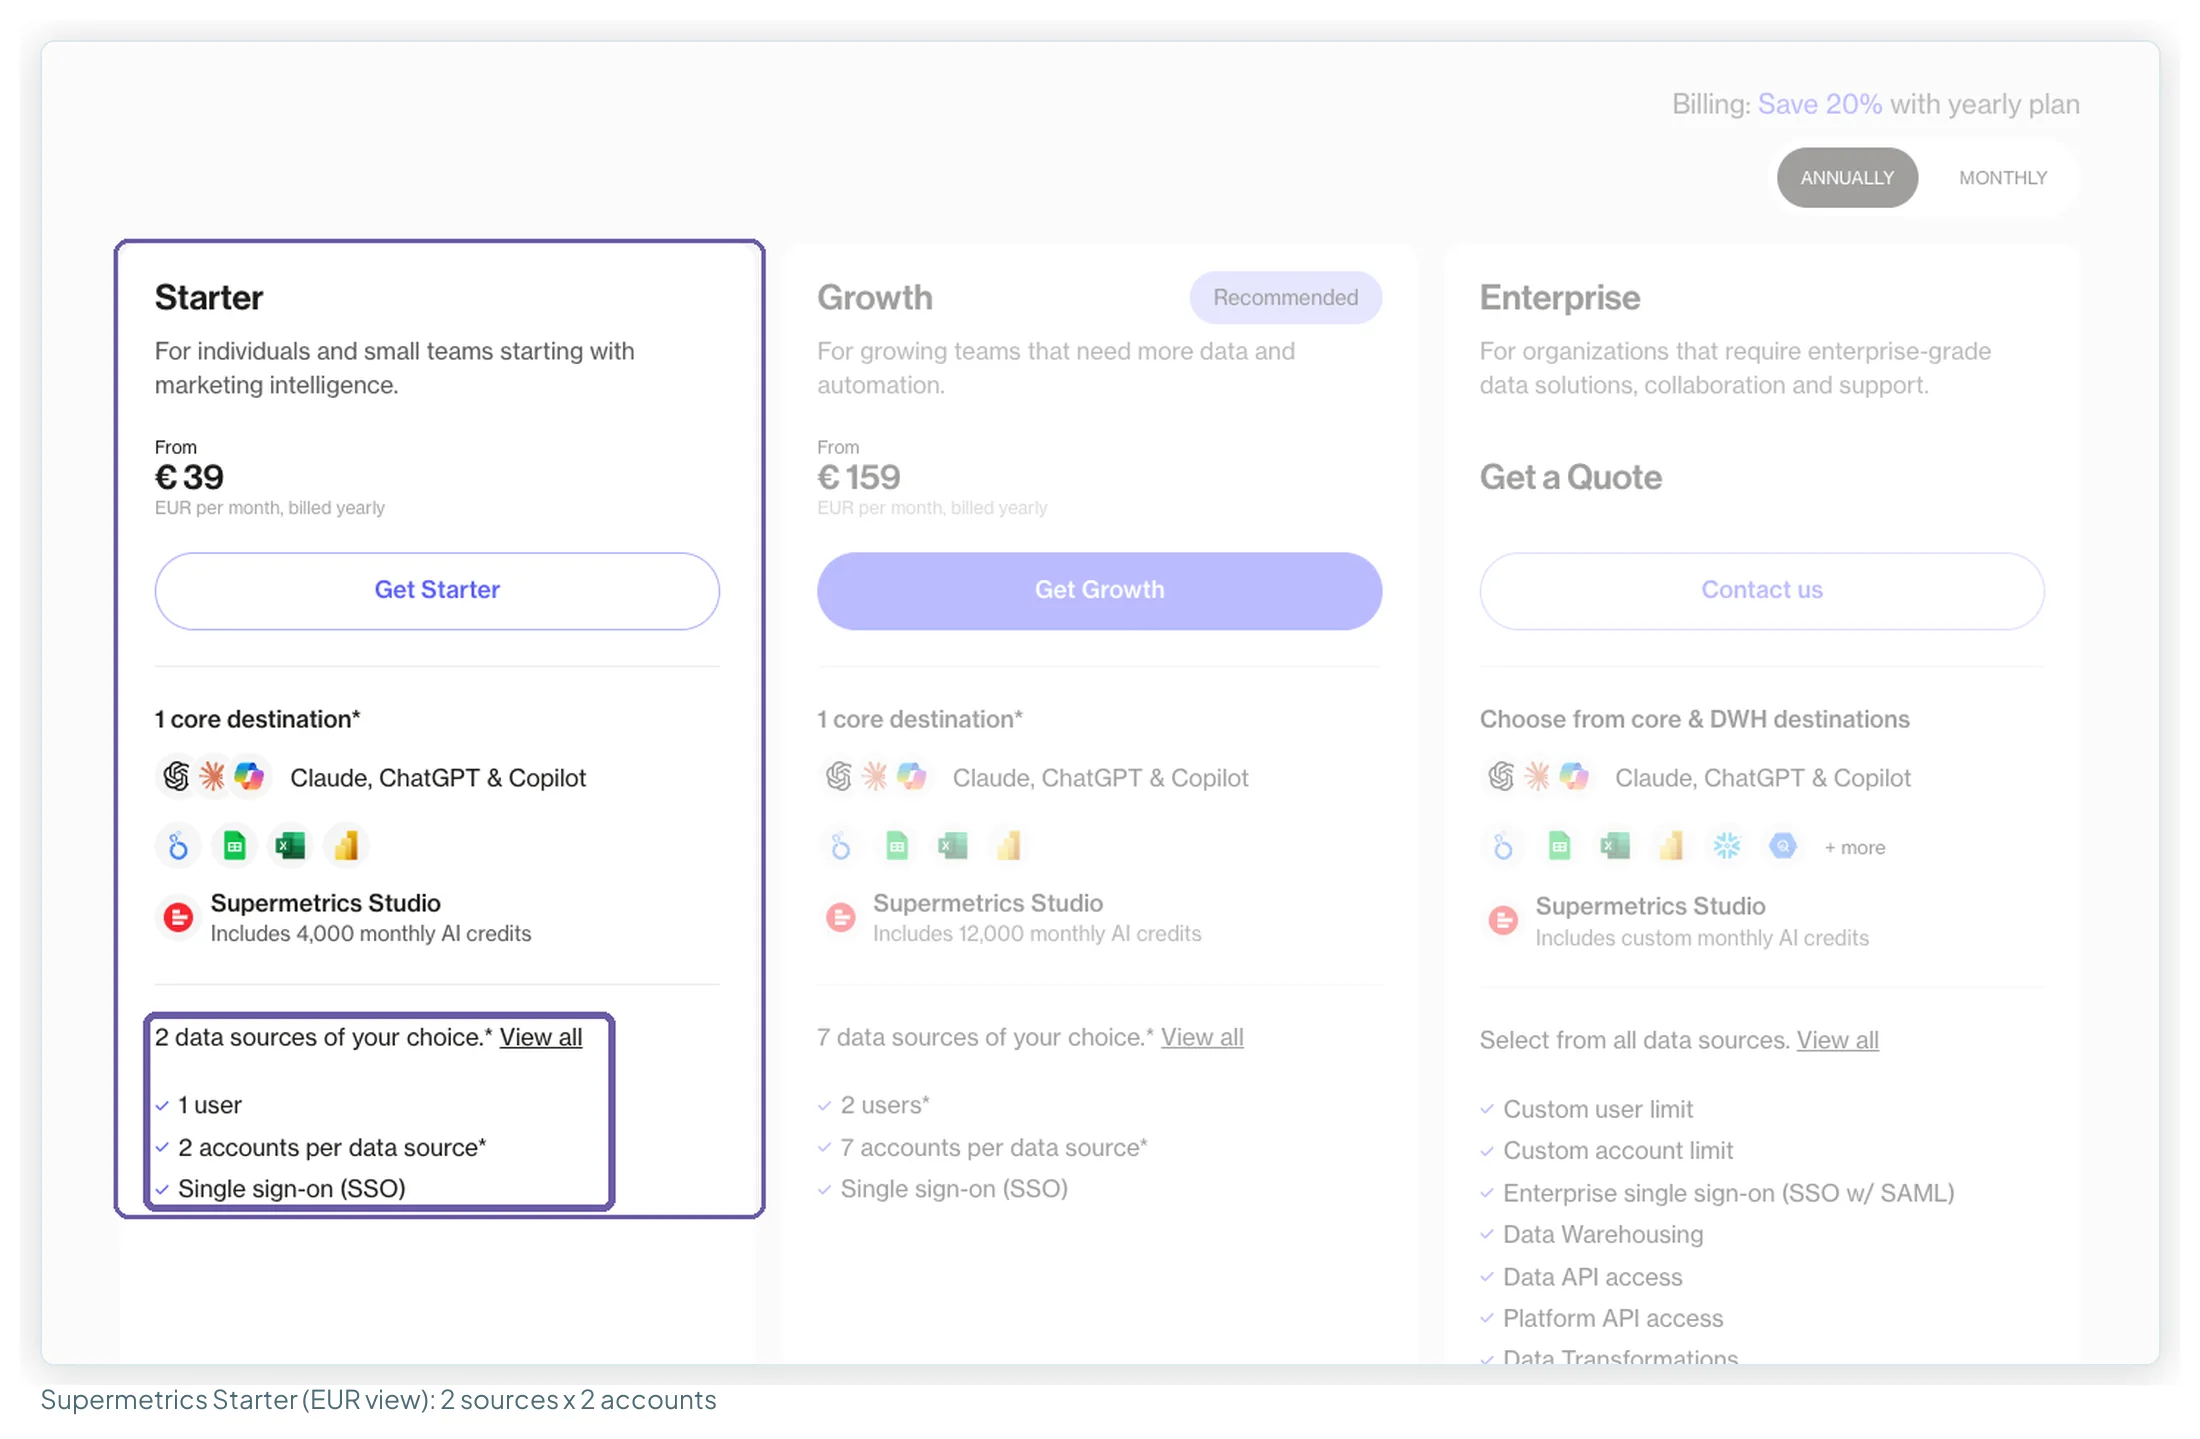This screenshot has height=1439, width=2200.
Task: Switch billing to MONTHLY
Action: 2003,178
